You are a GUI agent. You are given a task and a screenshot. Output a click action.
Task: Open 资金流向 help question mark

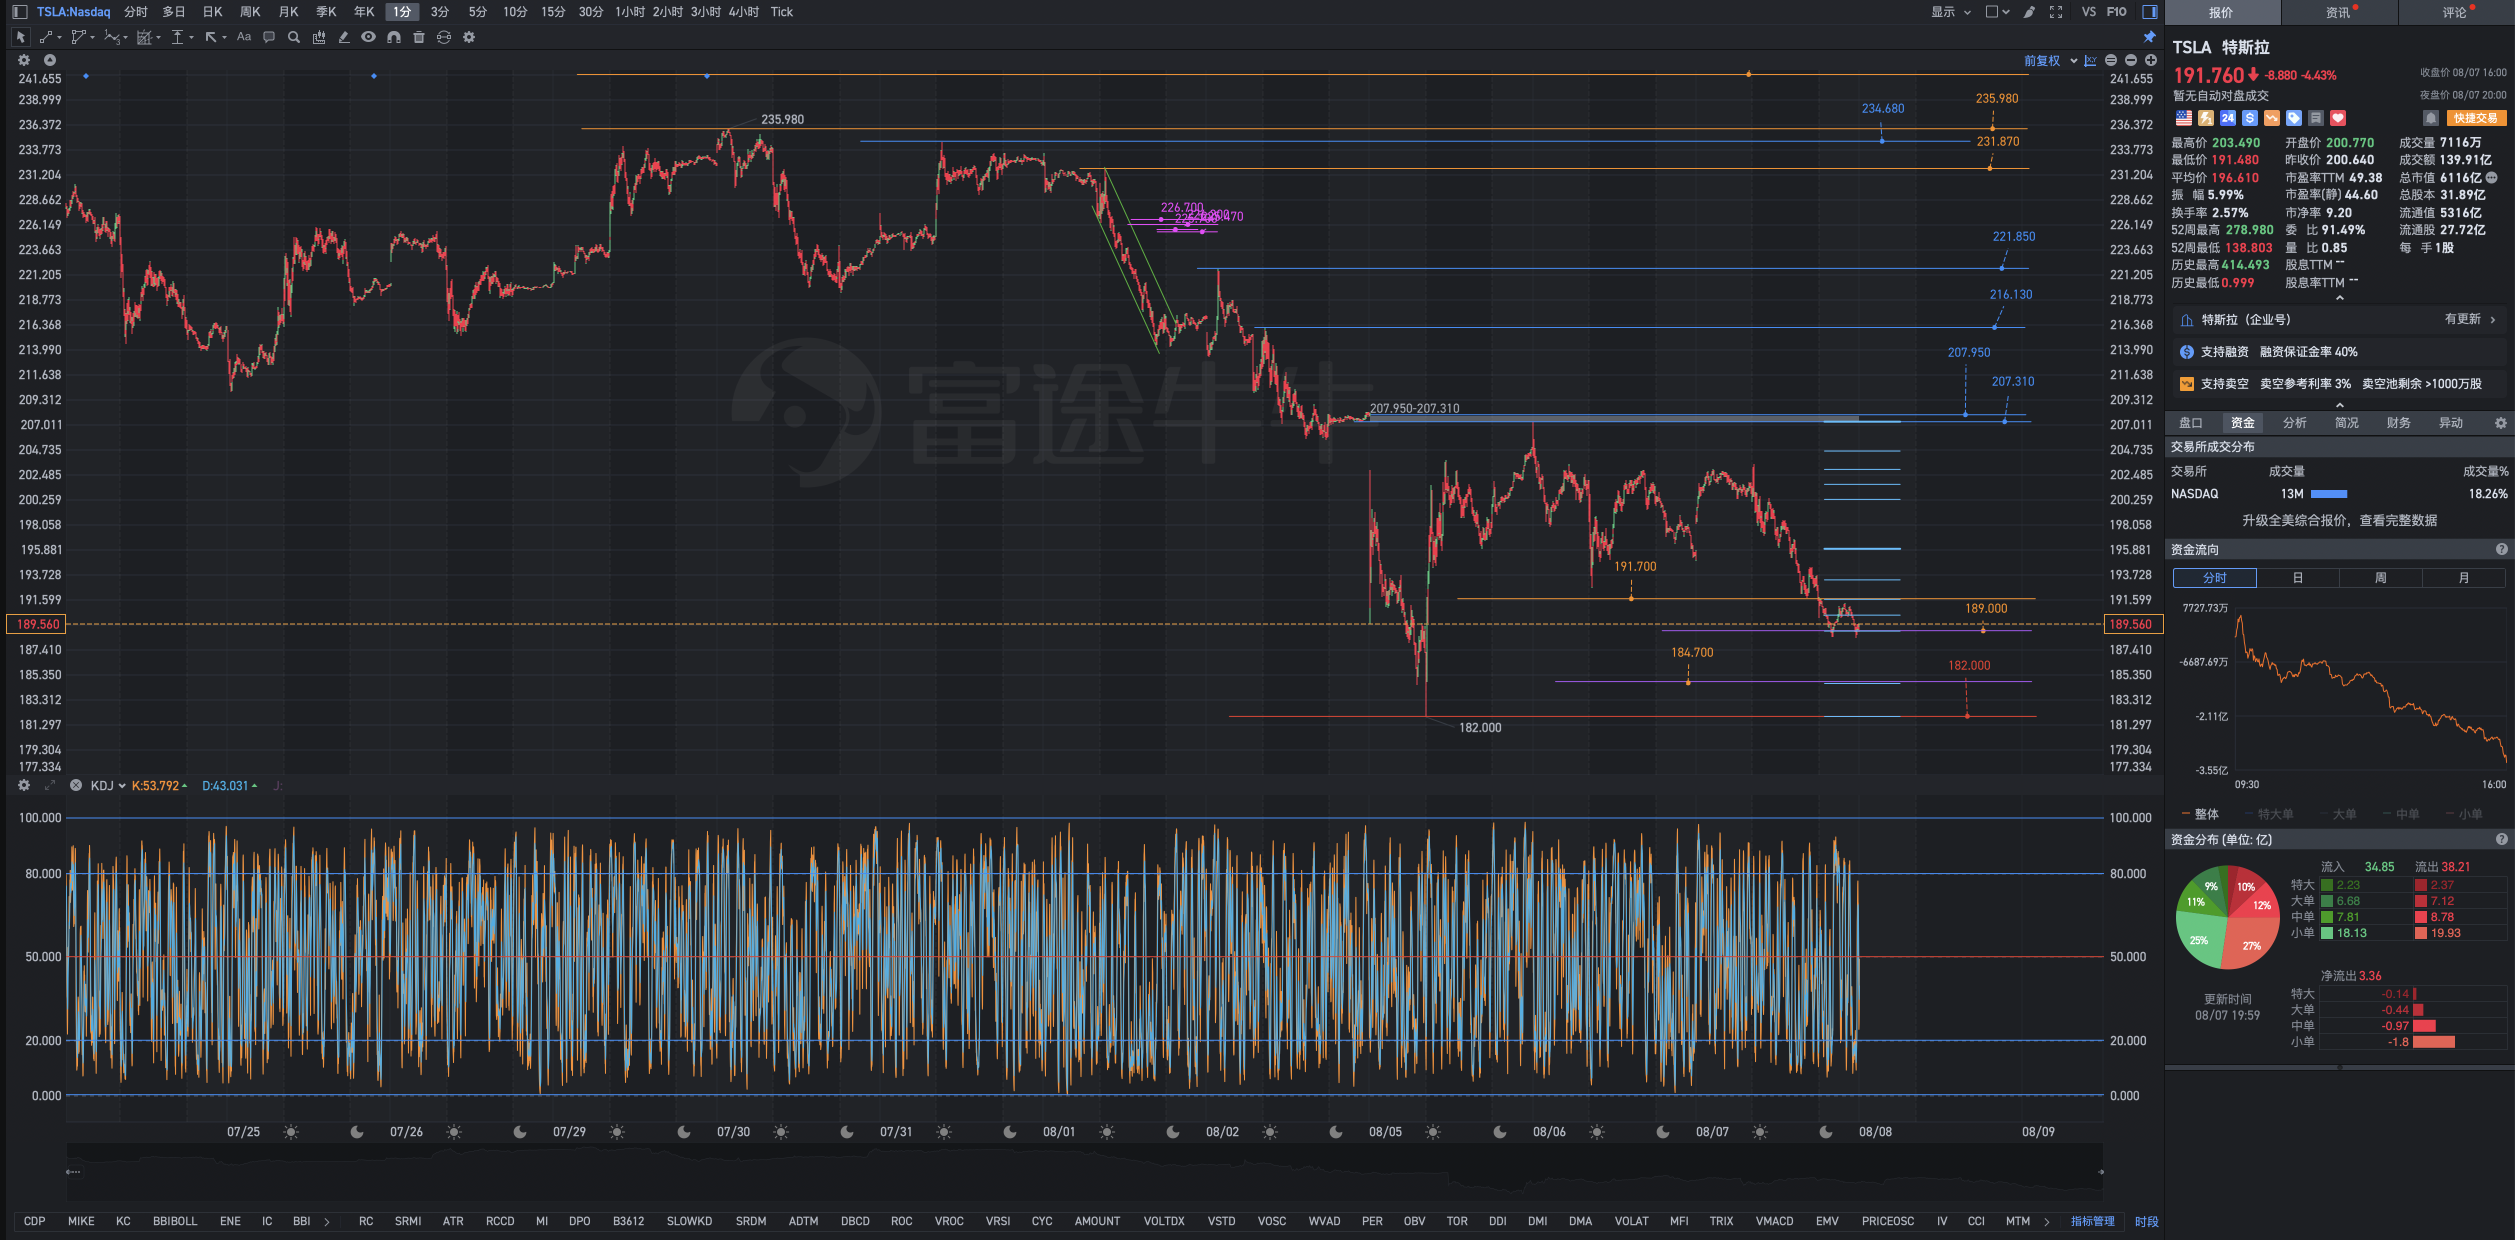click(x=2502, y=550)
